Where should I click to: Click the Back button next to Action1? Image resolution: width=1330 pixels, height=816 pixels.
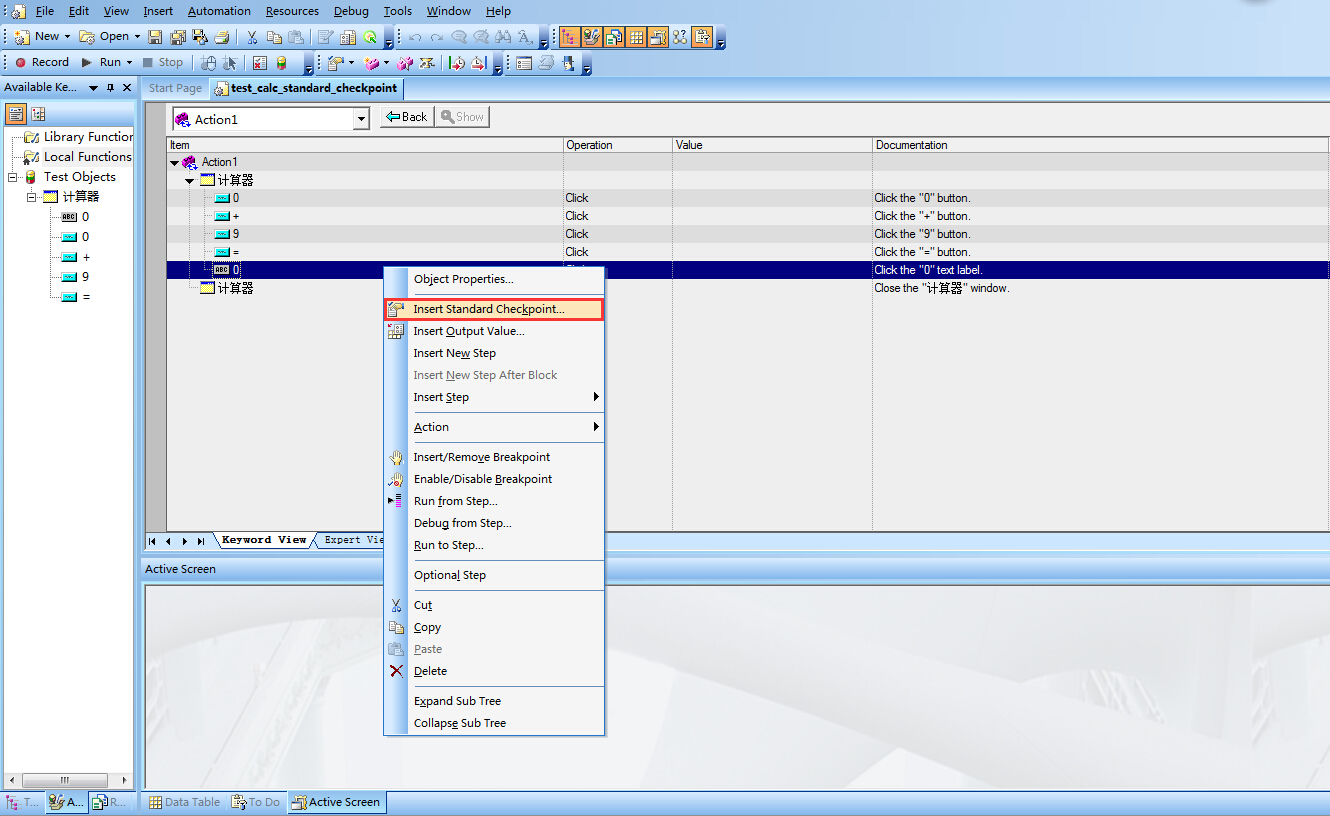pos(406,117)
